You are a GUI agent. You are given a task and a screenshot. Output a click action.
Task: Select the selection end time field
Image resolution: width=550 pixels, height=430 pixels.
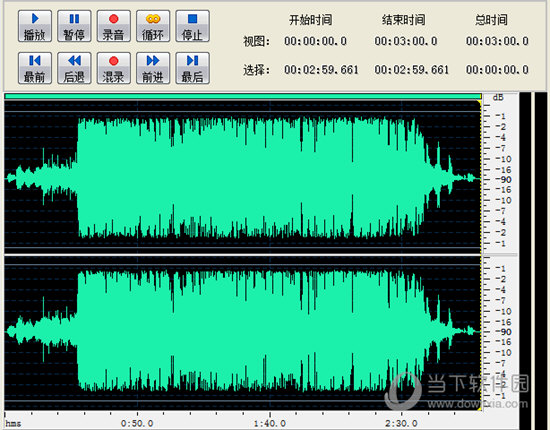(411, 69)
